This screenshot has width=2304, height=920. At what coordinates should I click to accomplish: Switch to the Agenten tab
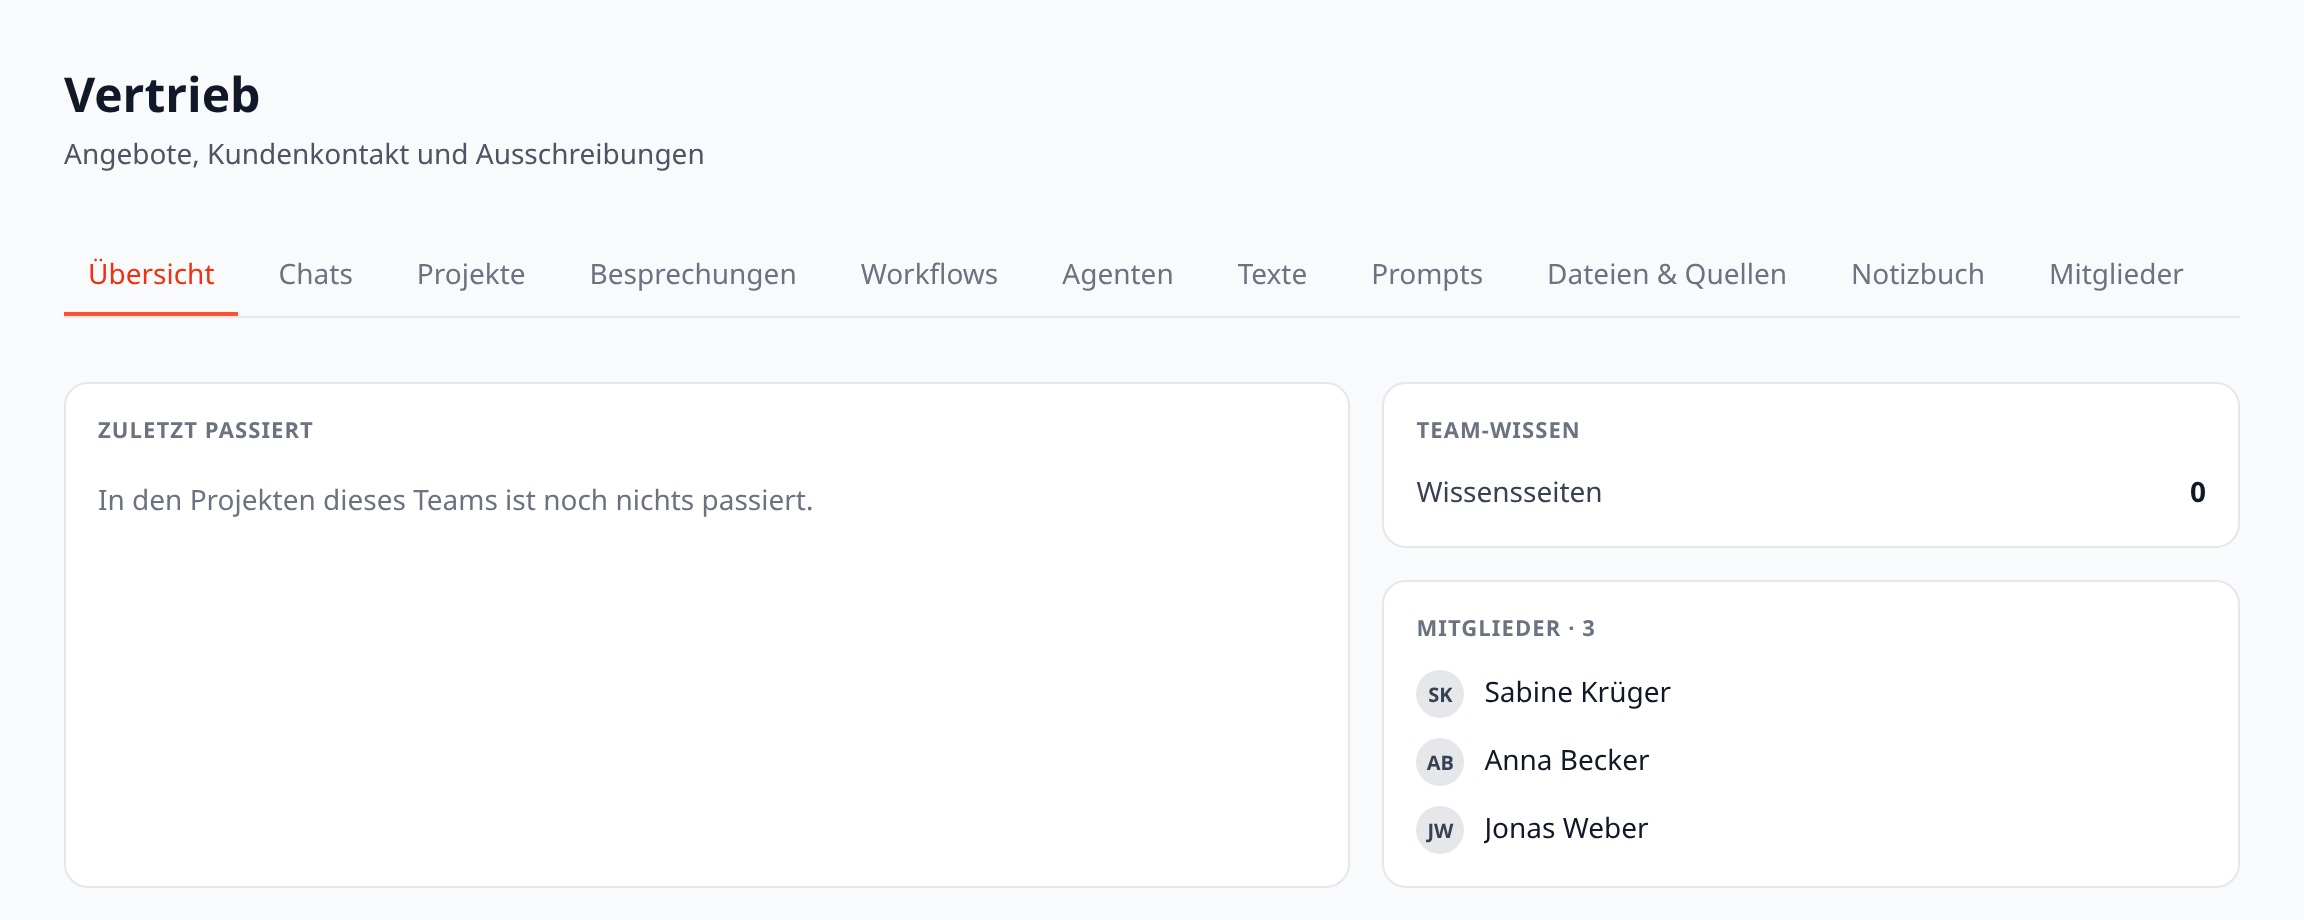[x=1117, y=274]
